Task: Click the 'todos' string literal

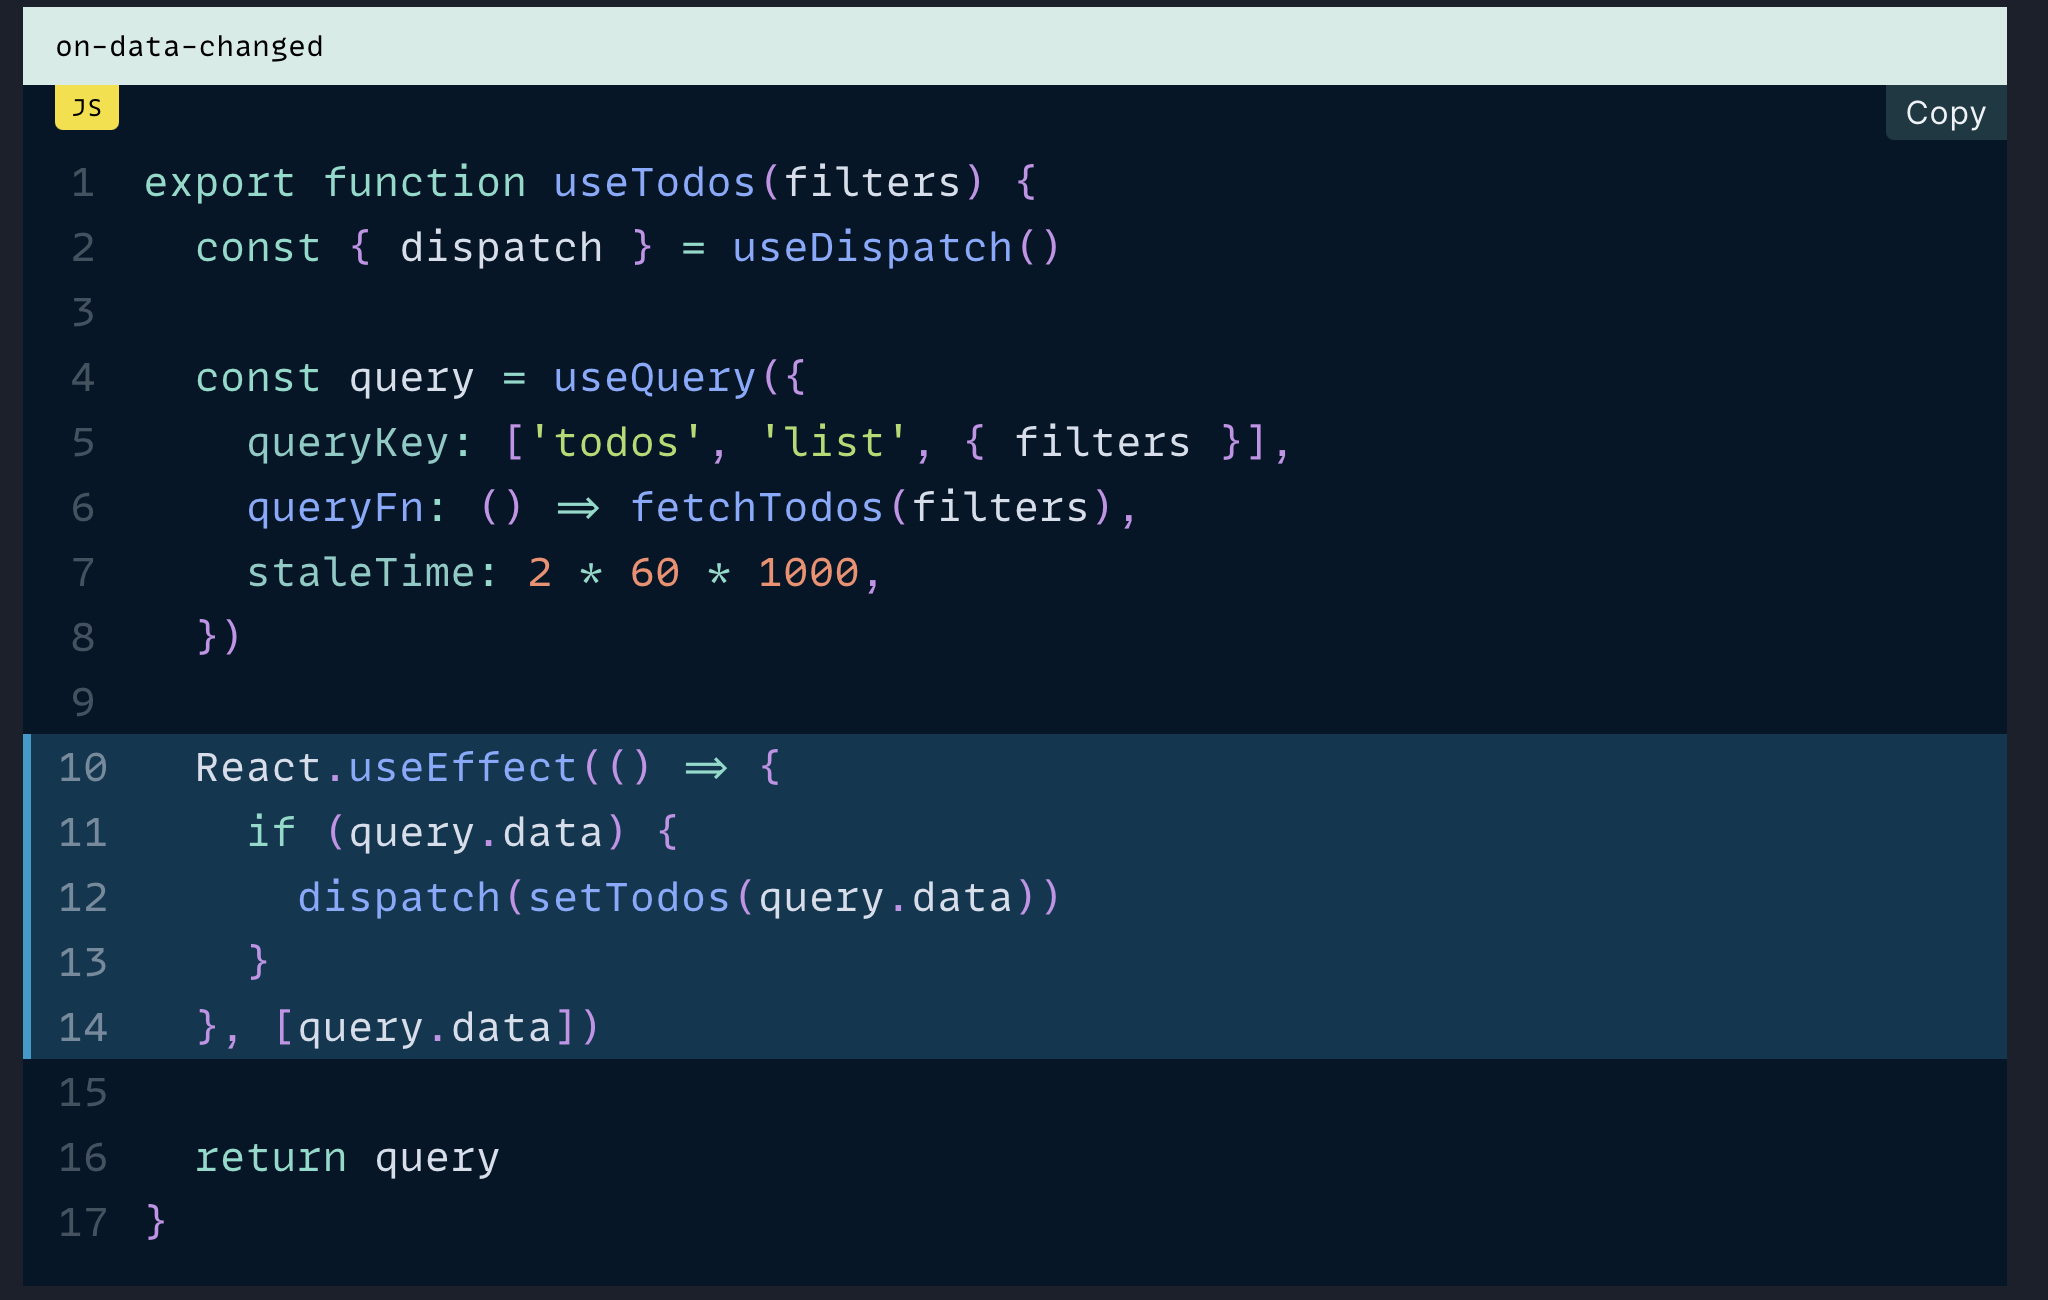Action: click(616, 443)
